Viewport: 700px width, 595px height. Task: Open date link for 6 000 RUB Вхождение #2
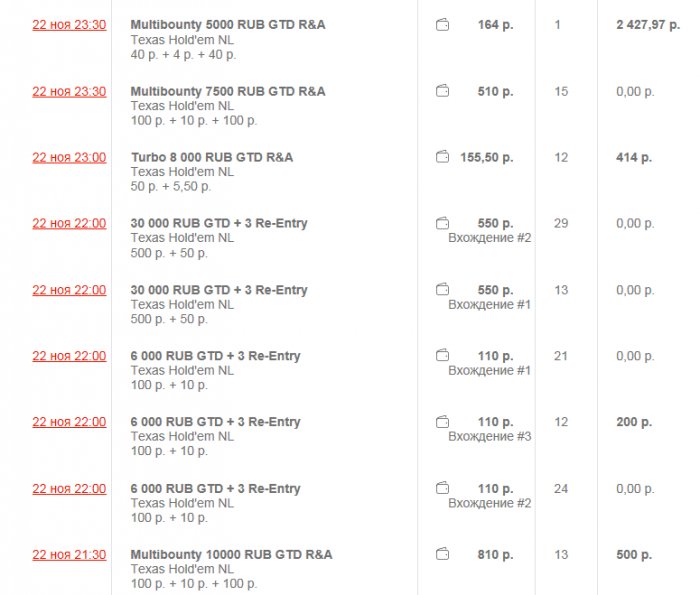point(69,488)
